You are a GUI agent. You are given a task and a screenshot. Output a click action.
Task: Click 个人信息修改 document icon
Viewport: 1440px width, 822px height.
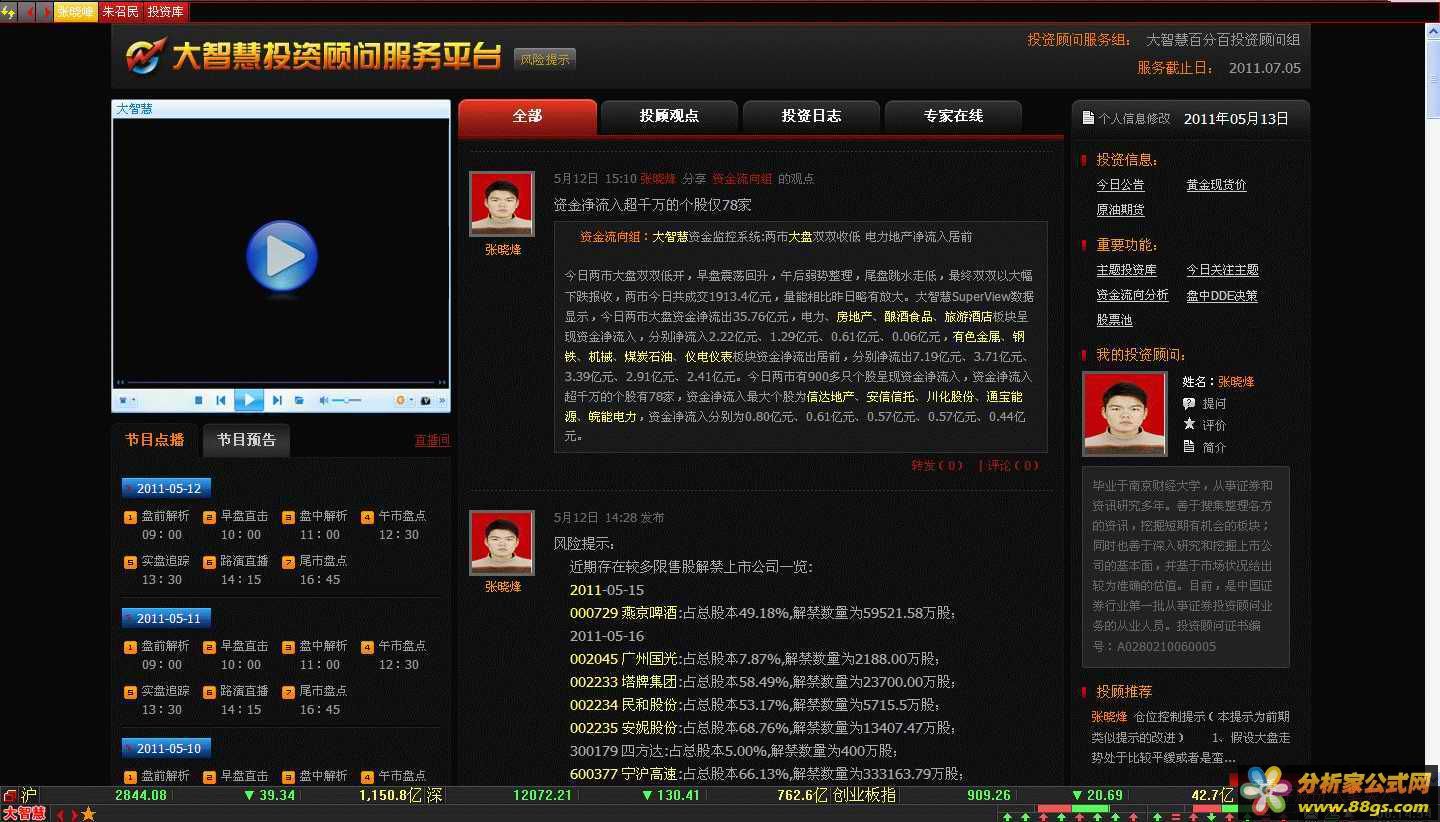(x=1089, y=118)
